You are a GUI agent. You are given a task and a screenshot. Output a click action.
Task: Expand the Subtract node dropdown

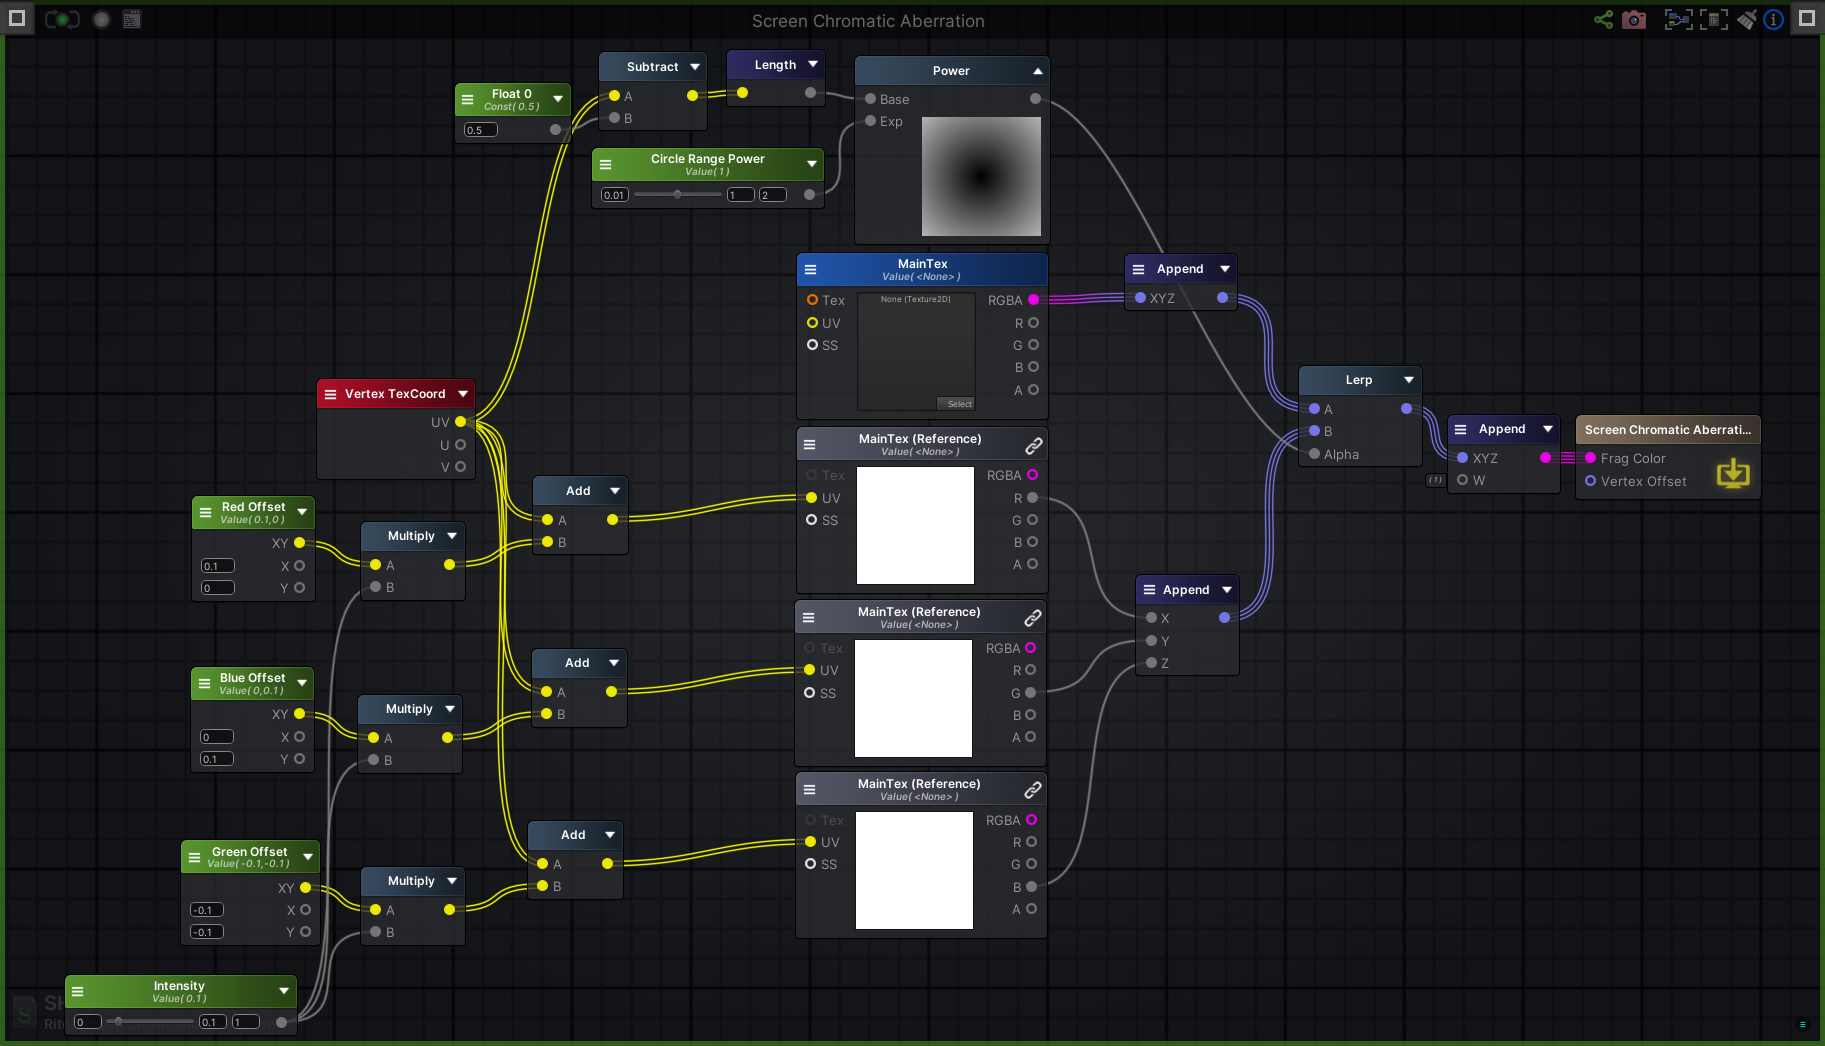click(x=694, y=66)
